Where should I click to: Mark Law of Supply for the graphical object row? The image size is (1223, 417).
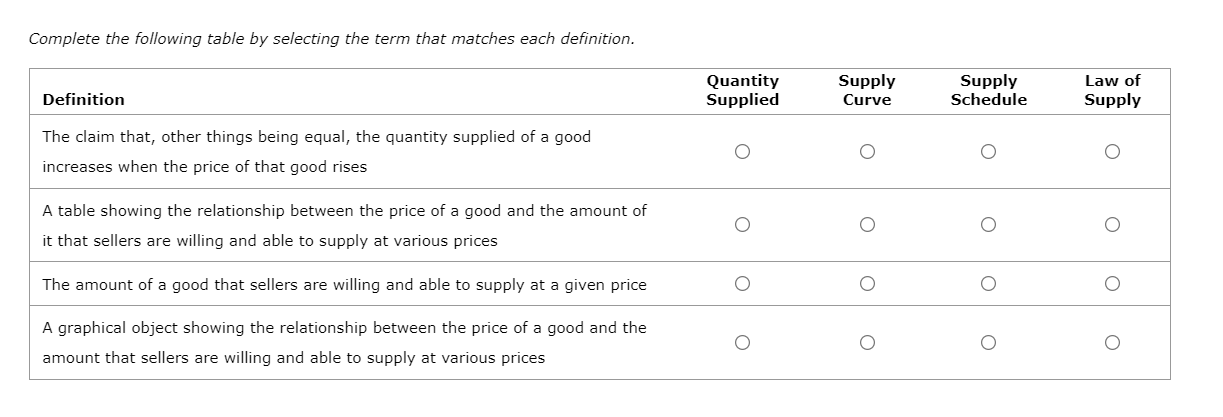[1112, 343]
